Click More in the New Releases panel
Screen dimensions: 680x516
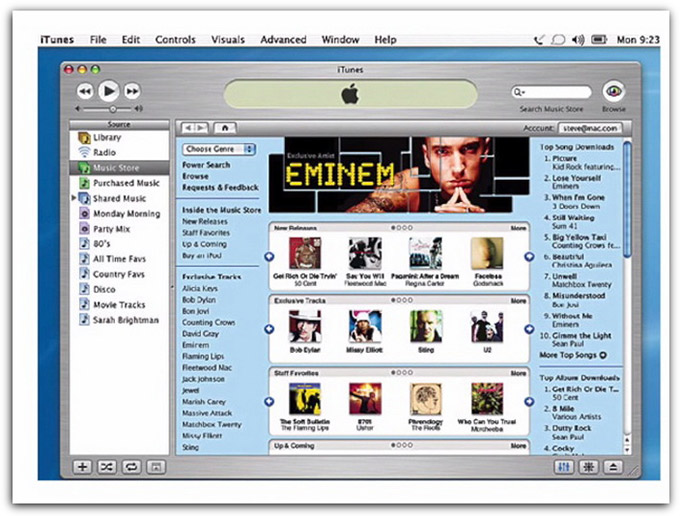click(x=518, y=228)
